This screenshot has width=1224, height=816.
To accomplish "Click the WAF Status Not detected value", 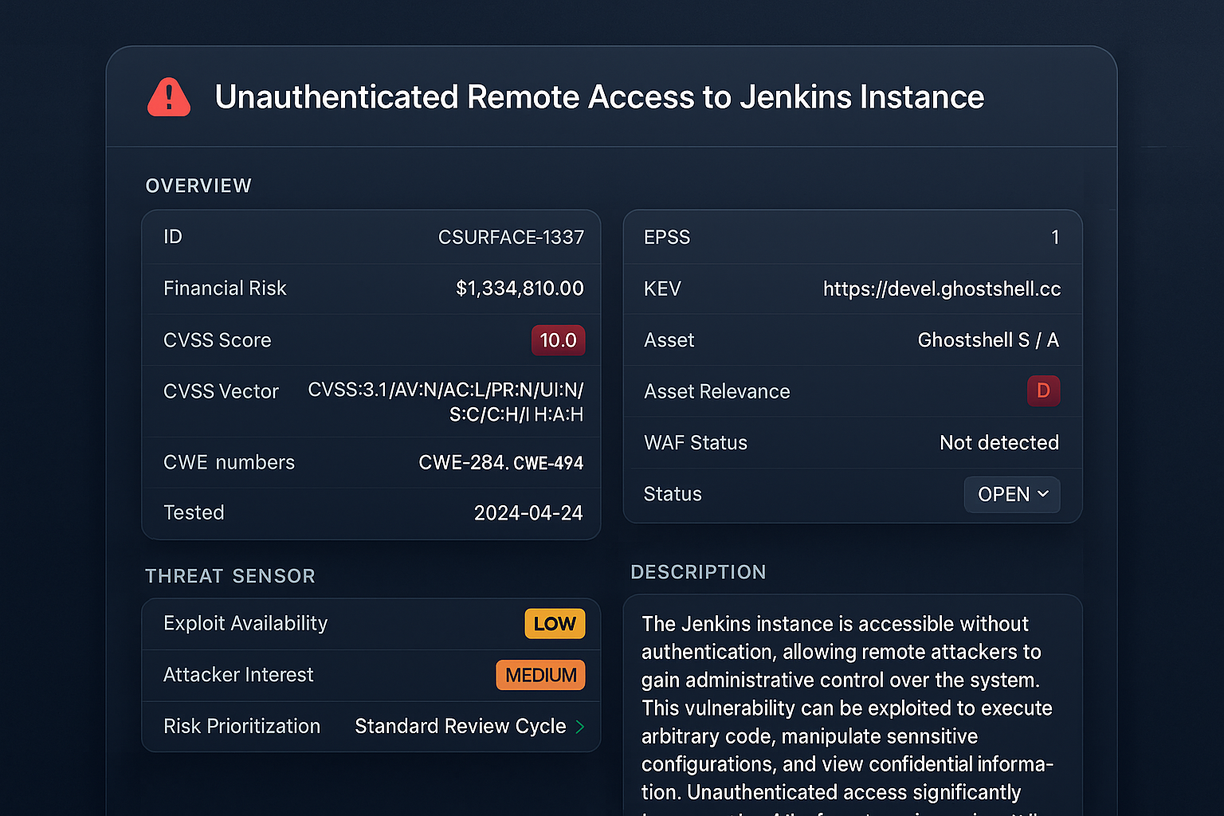I will 999,443.
